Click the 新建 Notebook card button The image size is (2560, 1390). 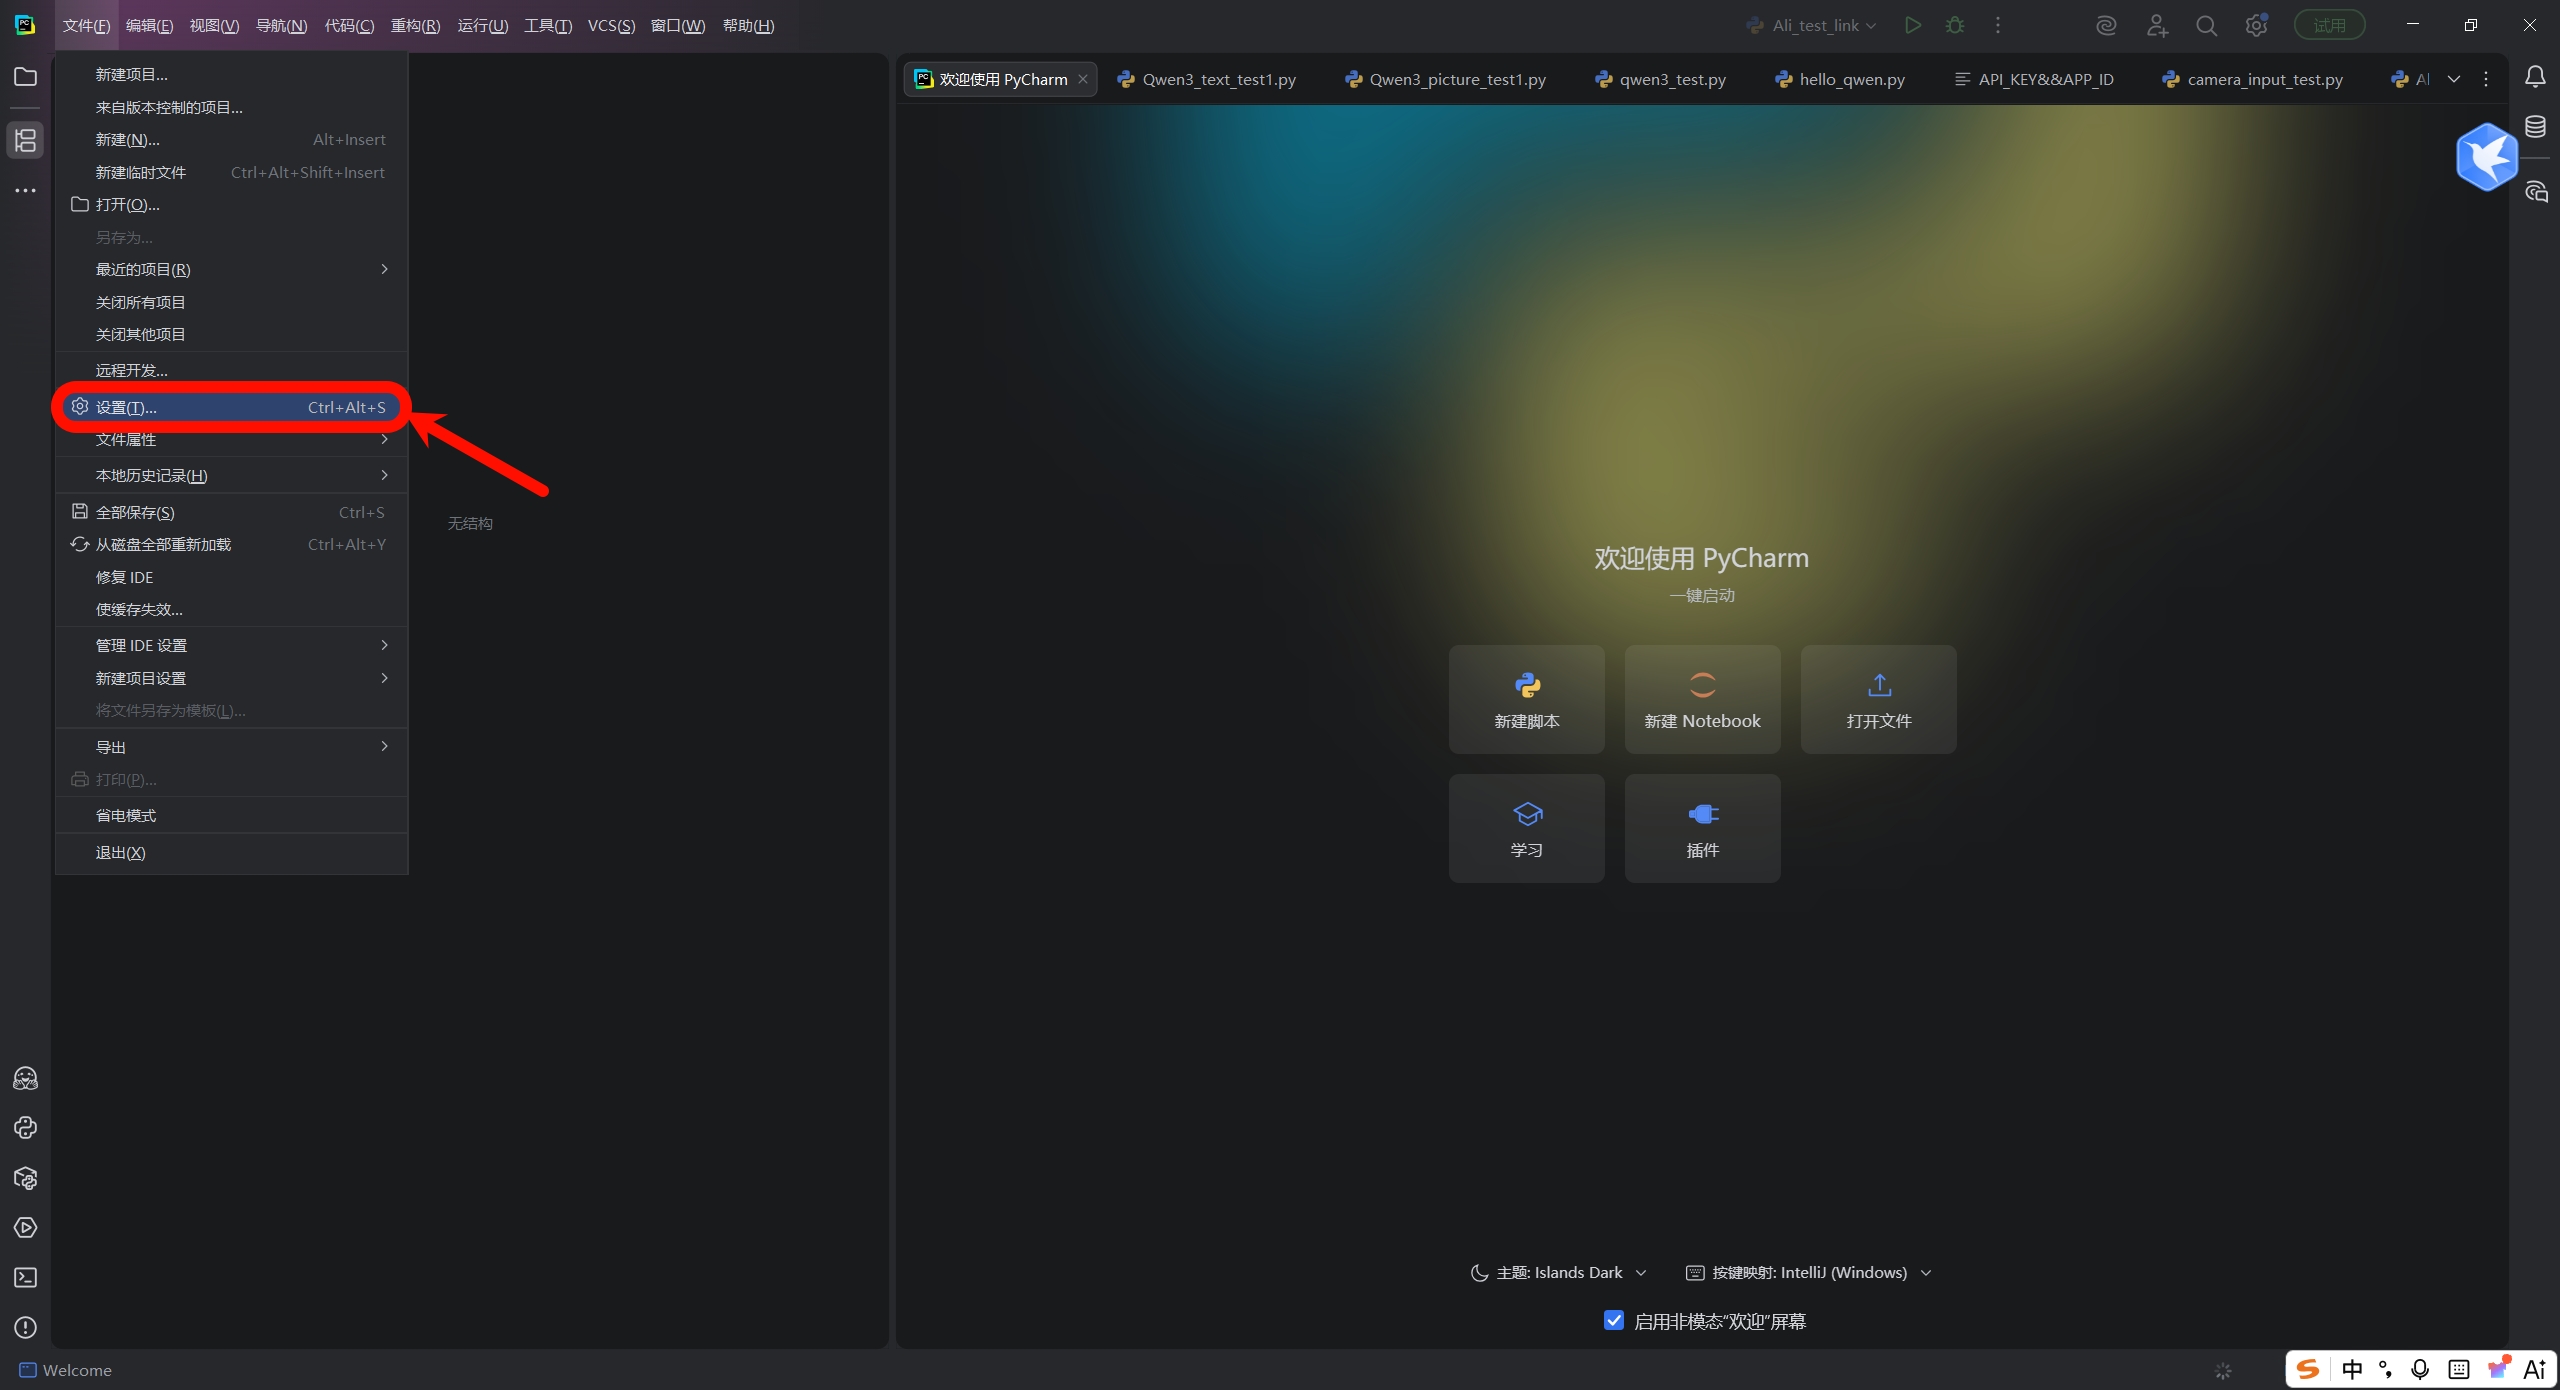coord(1703,699)
